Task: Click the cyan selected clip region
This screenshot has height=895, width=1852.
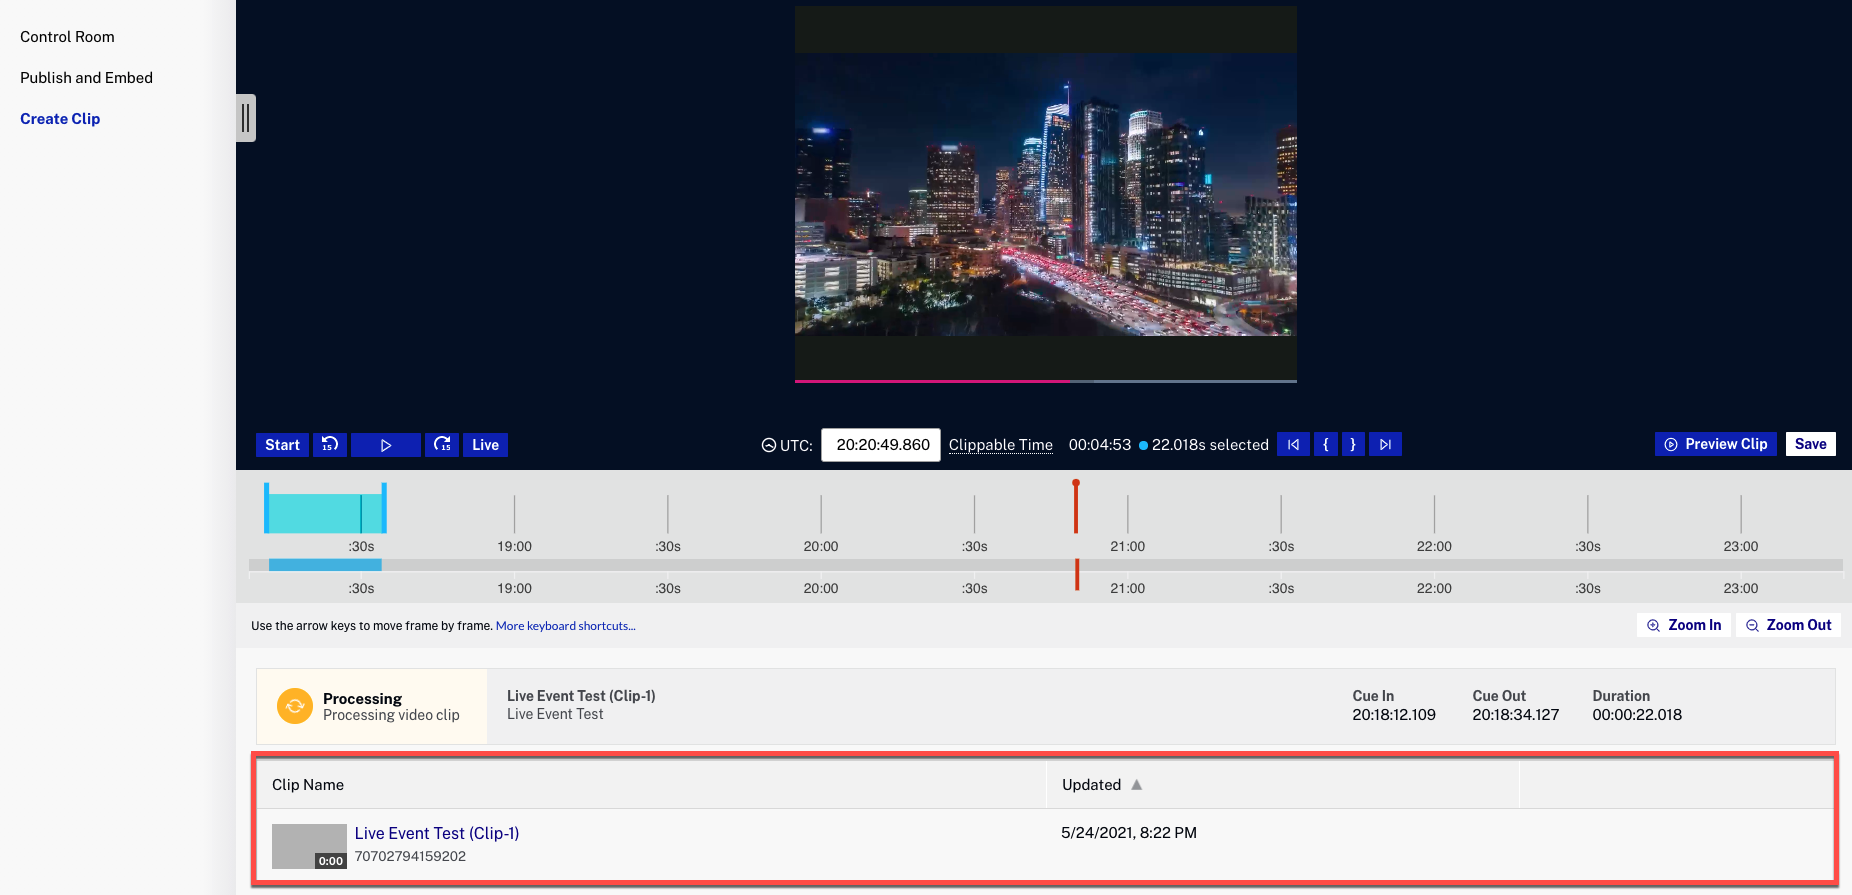Action: pos(325,513)
